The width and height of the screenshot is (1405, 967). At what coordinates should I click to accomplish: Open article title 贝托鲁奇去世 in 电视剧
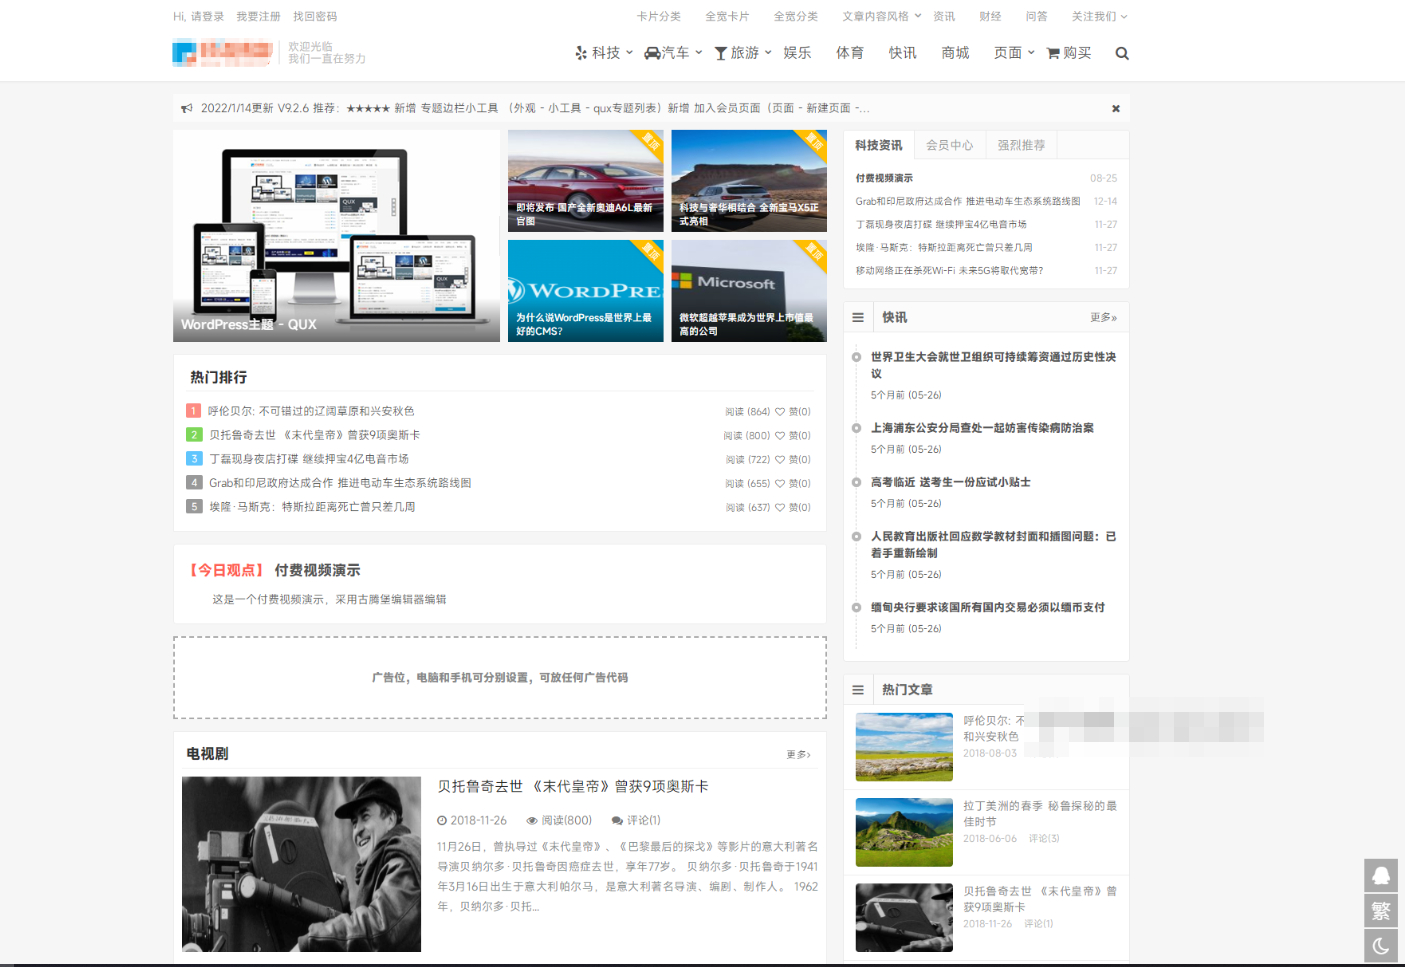pyautogui.click(x=572, y=786)
